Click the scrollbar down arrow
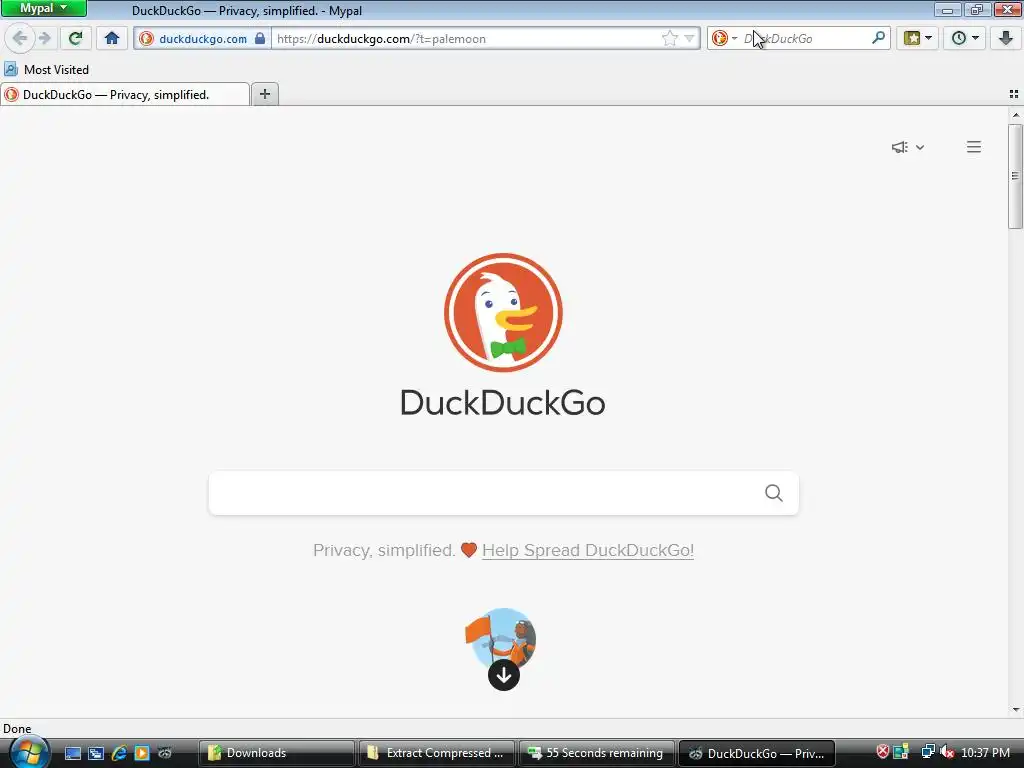1024x768 pixels. [1016, 710]
